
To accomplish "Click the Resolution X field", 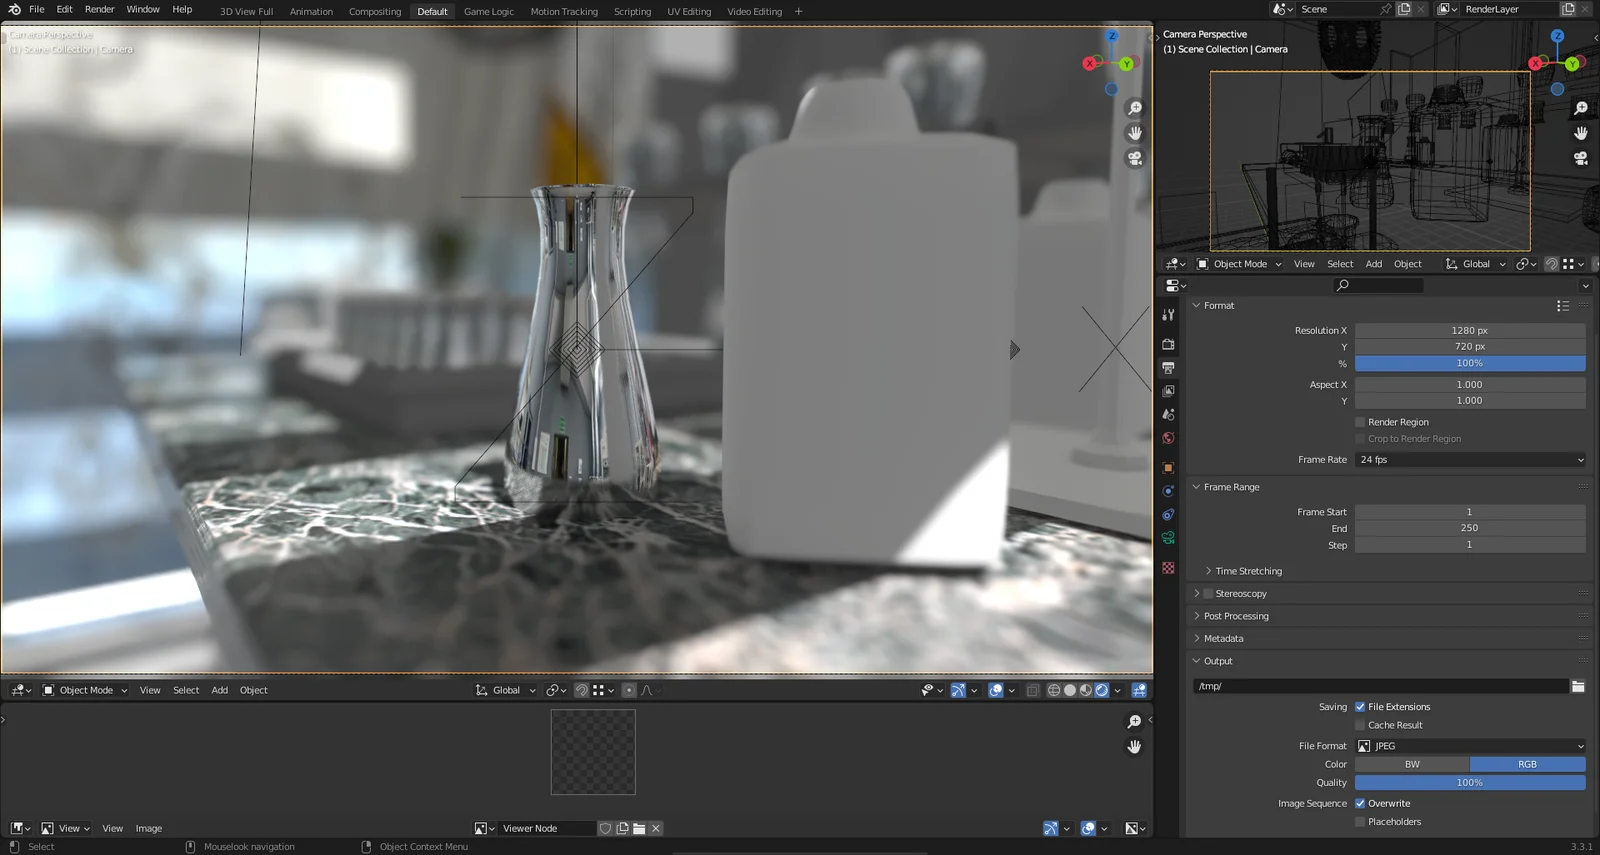I will click(x=1470, y=331).
